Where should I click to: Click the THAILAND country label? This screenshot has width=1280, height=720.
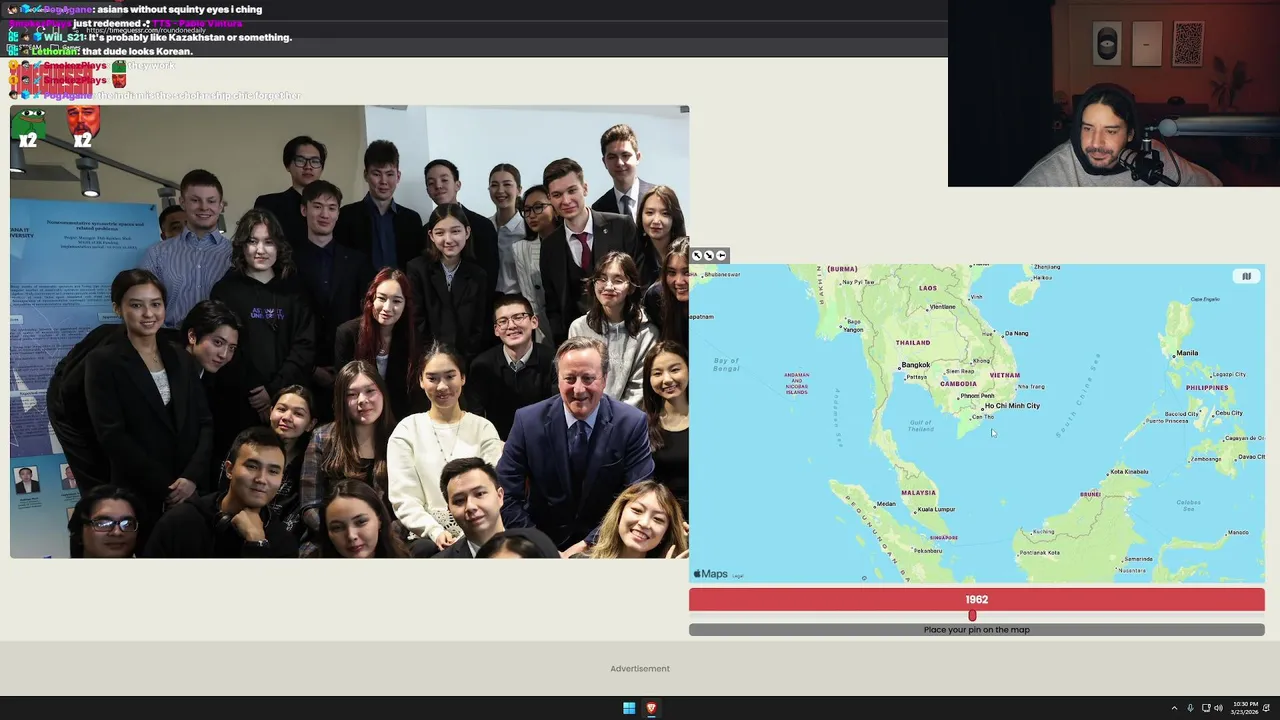pyautogui.click(x=913, y=343)
